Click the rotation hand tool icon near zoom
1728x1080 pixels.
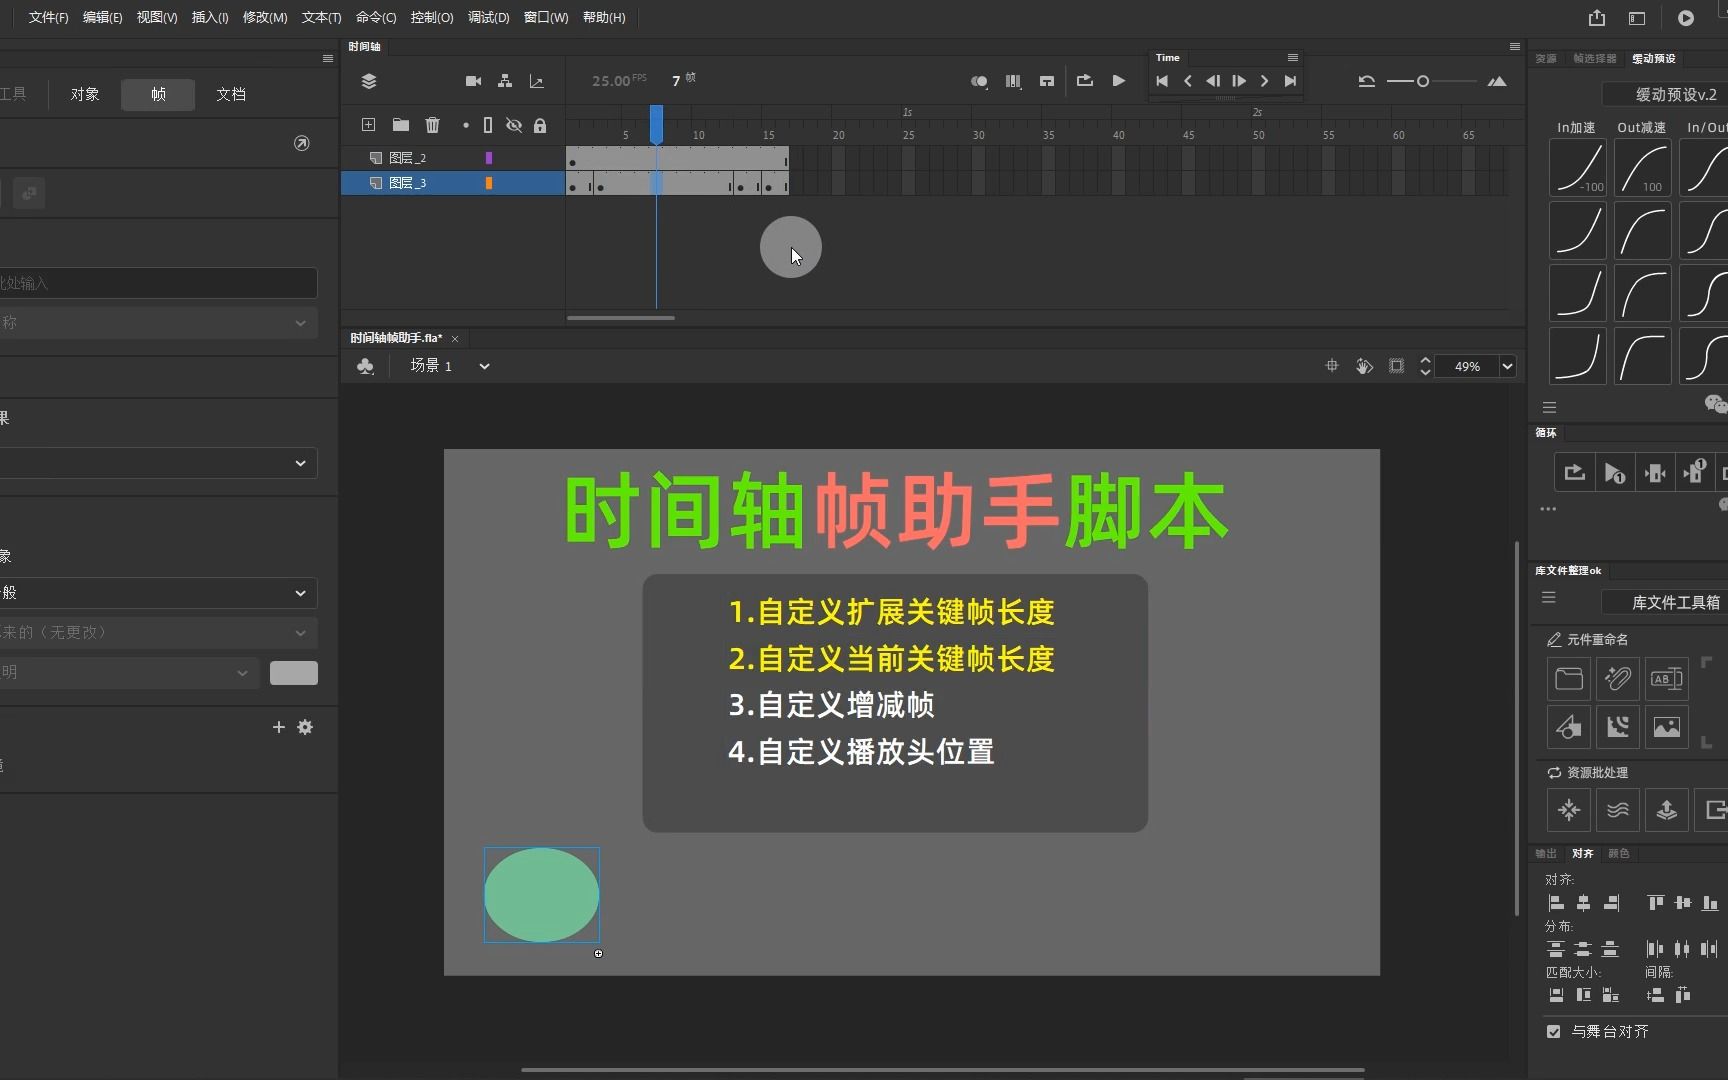[1364, 366]
